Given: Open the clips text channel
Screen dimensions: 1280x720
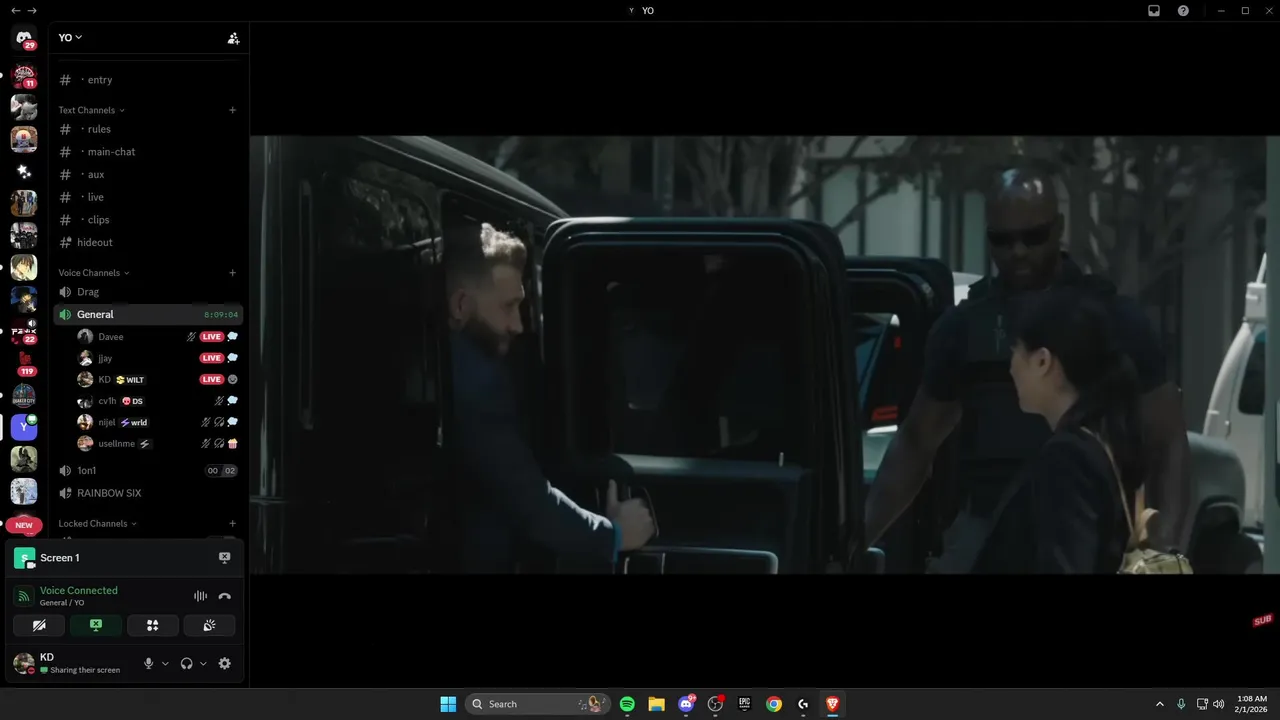Looking at the screenshot, I should (148, 220).
